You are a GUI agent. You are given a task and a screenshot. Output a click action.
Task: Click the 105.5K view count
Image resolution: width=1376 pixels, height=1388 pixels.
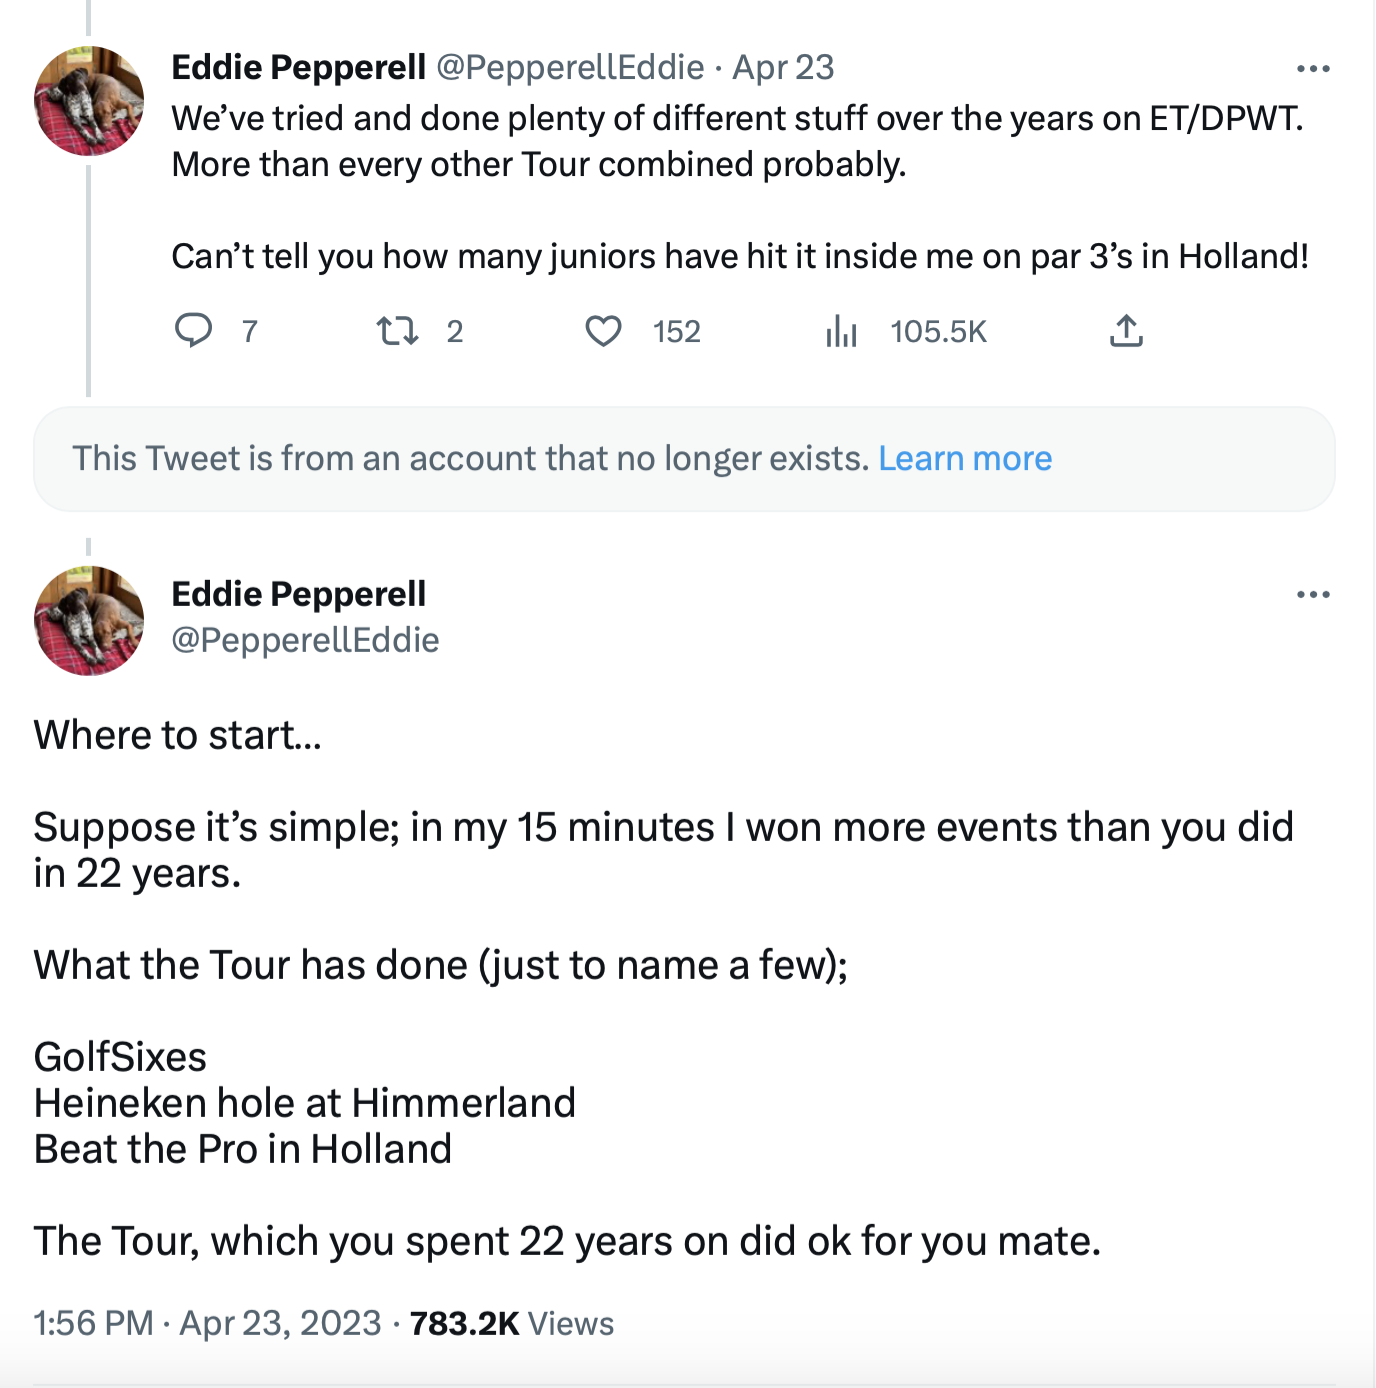point(938,331)
